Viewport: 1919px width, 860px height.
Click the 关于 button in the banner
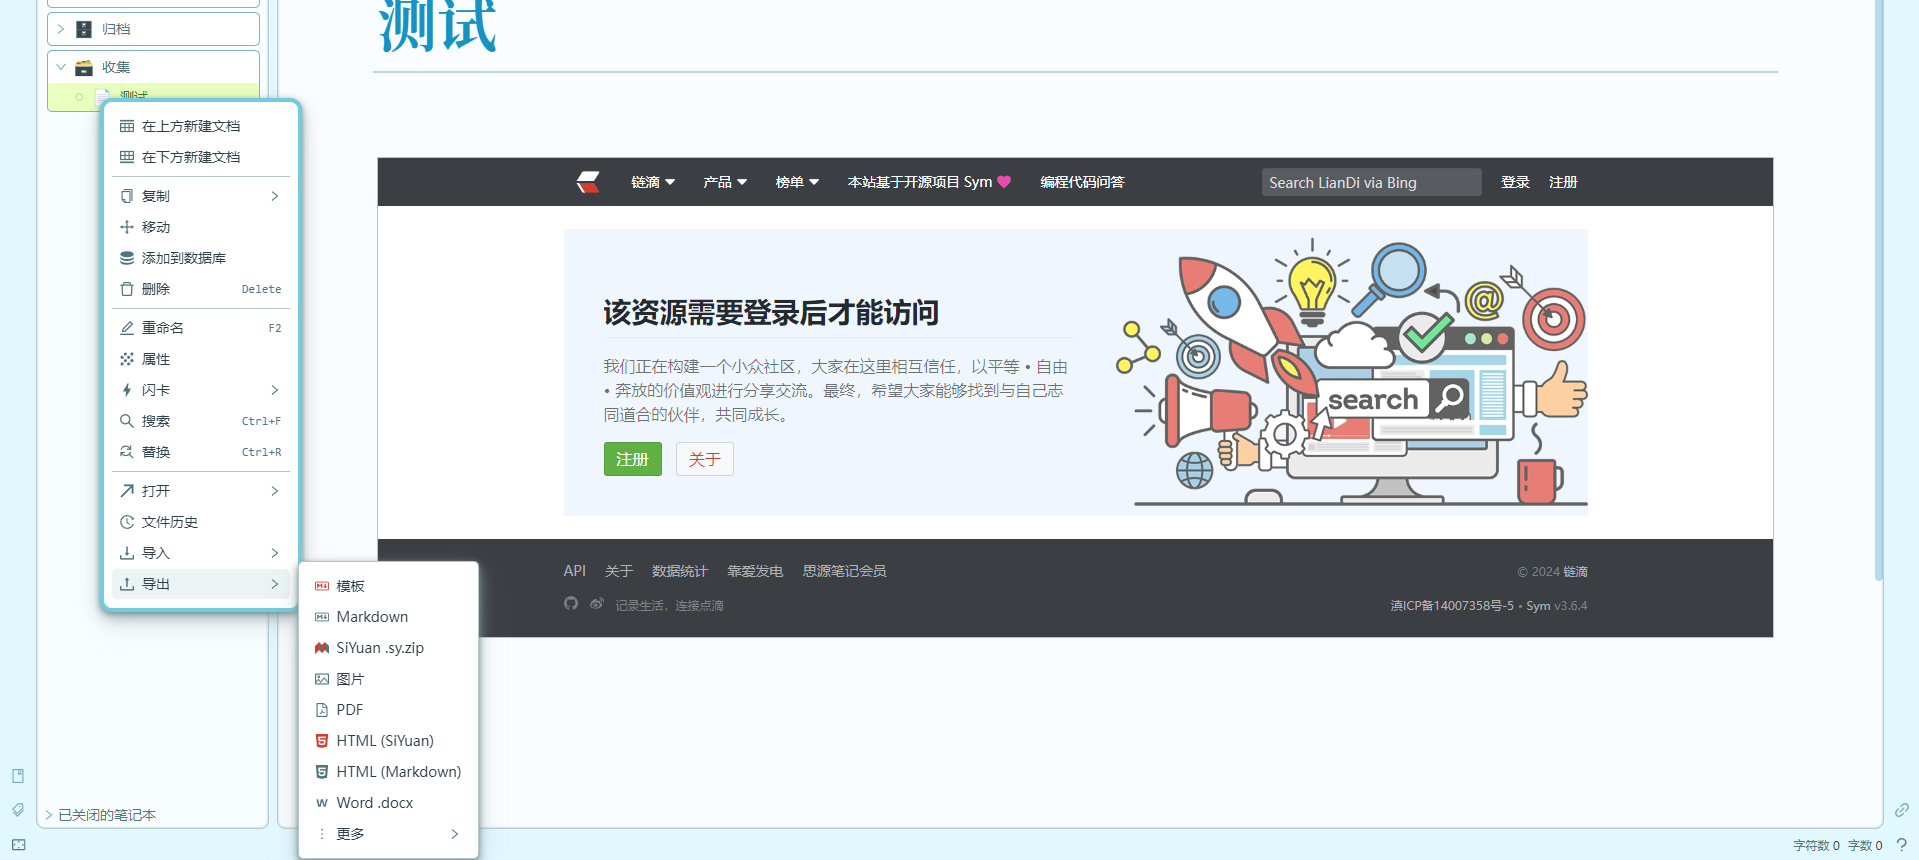coord(705,459)
